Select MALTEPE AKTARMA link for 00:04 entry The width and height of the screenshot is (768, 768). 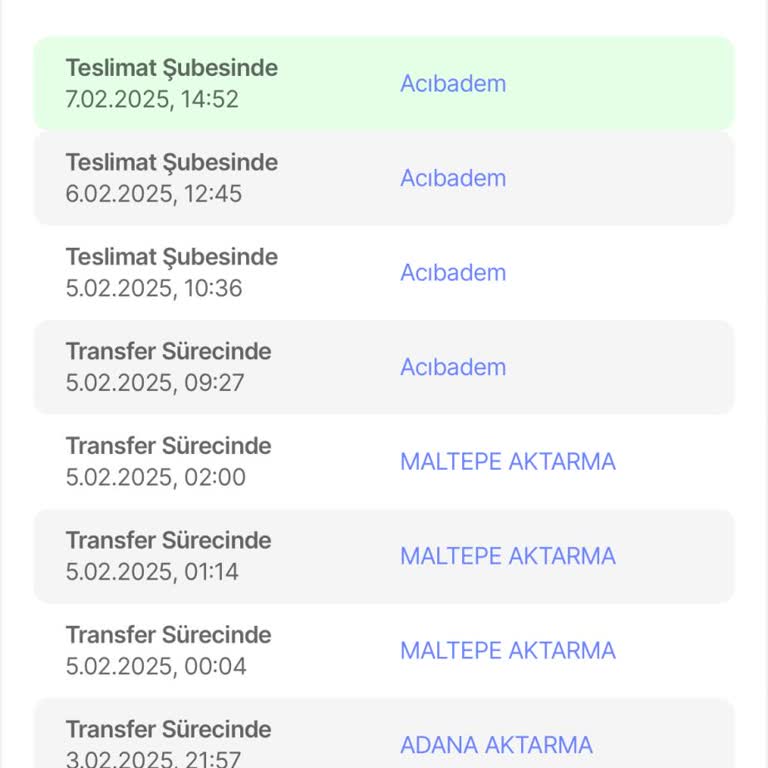point(507,651)
